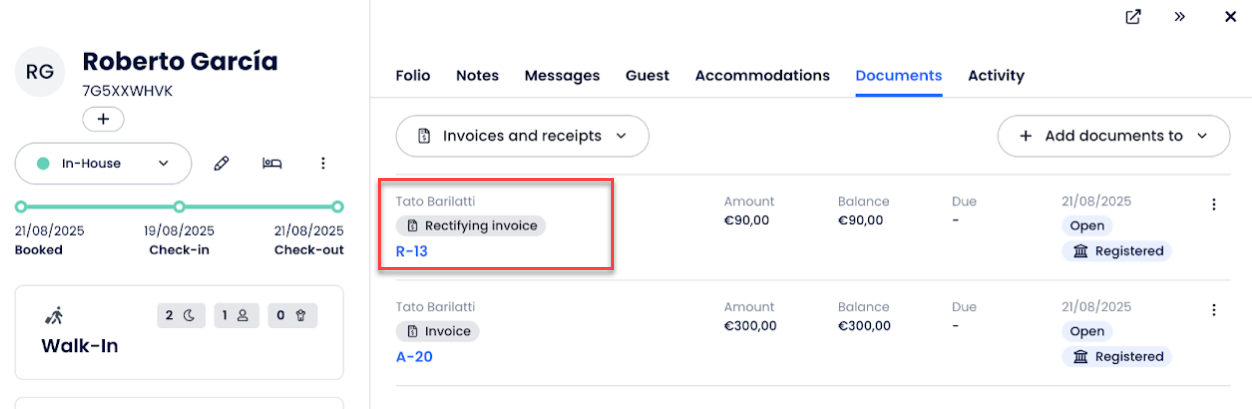
Task: Click the Check-in point on timeline
Action: point(179,207)
